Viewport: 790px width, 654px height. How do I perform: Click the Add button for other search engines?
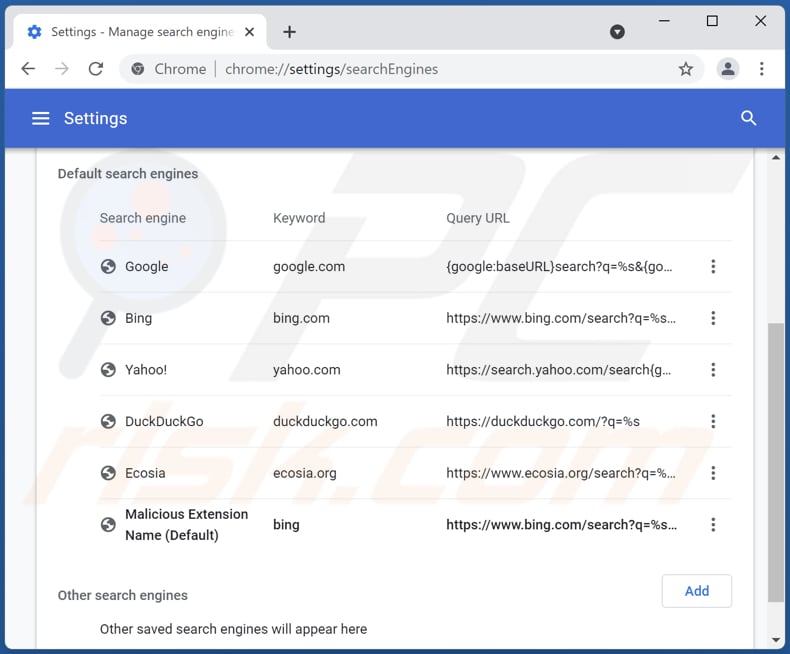click(696, 591)
